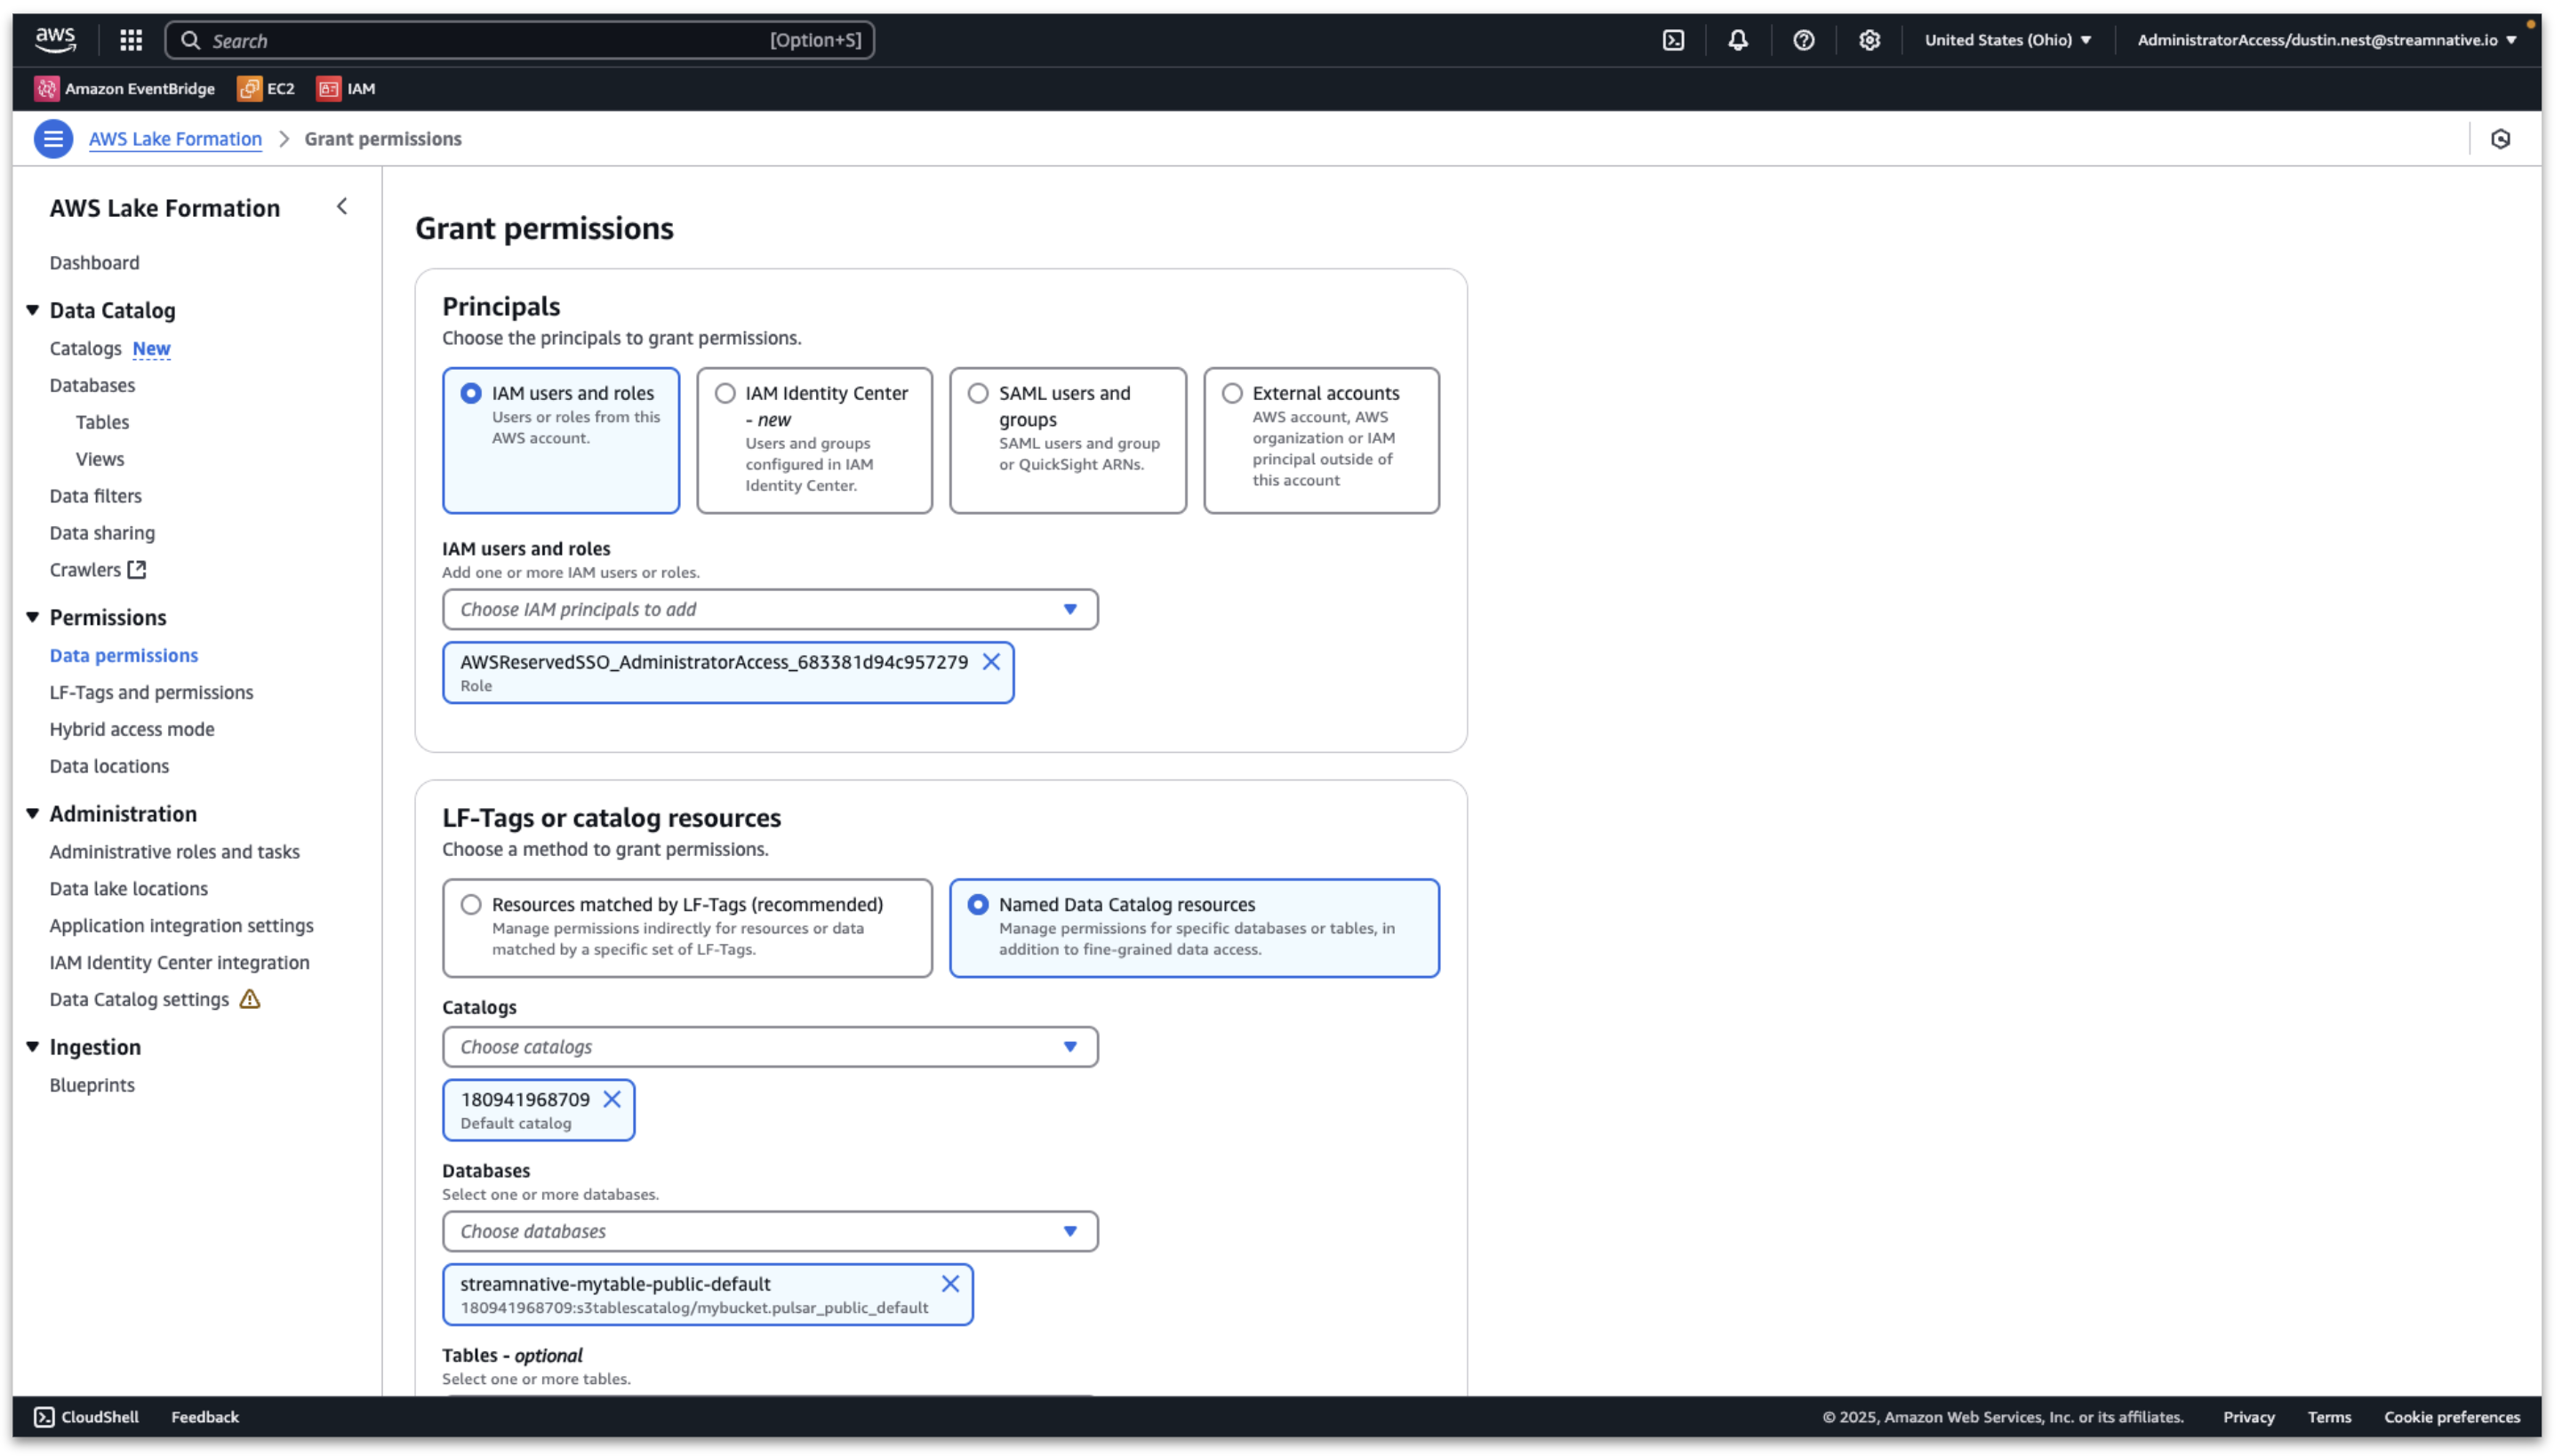The image size is (2562, 1456).
Task: Open the notifications bell
Action: (1738, 40)
